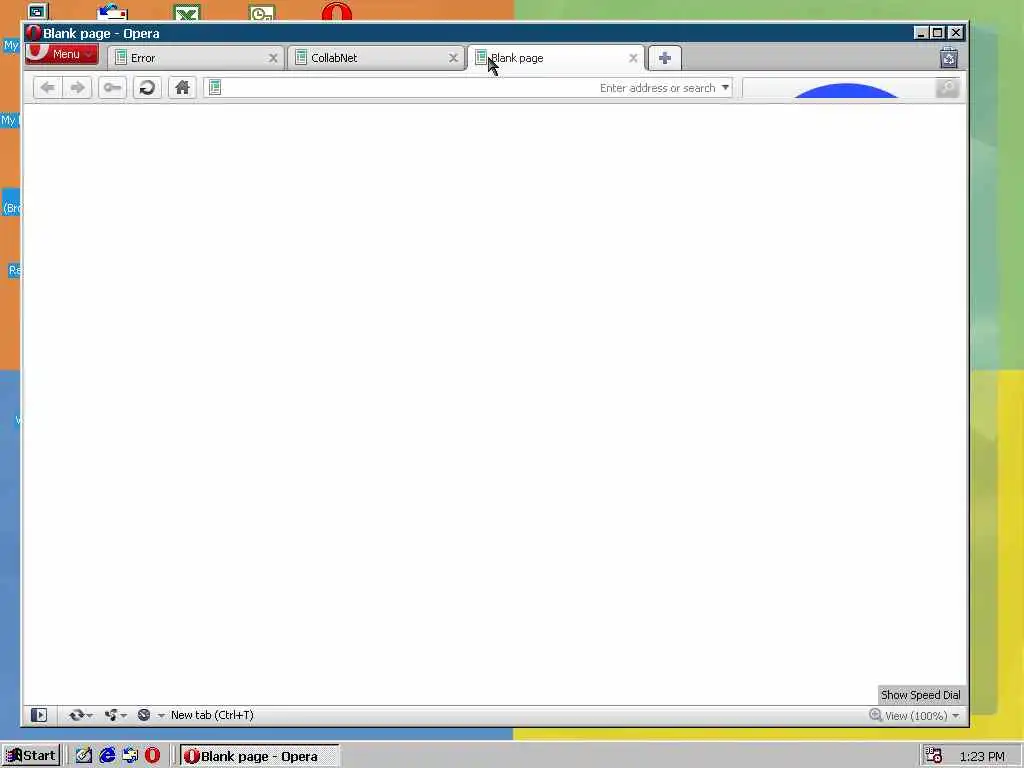Select Blank page - Opera taskbar button

(x=259, y=756)
